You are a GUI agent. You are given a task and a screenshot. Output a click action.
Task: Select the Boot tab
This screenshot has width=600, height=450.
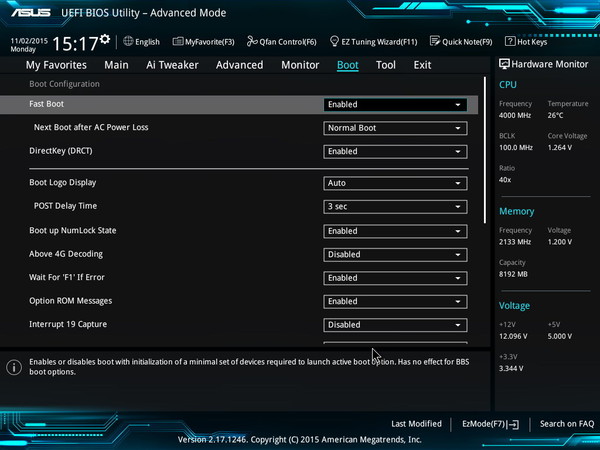[347, 65]
